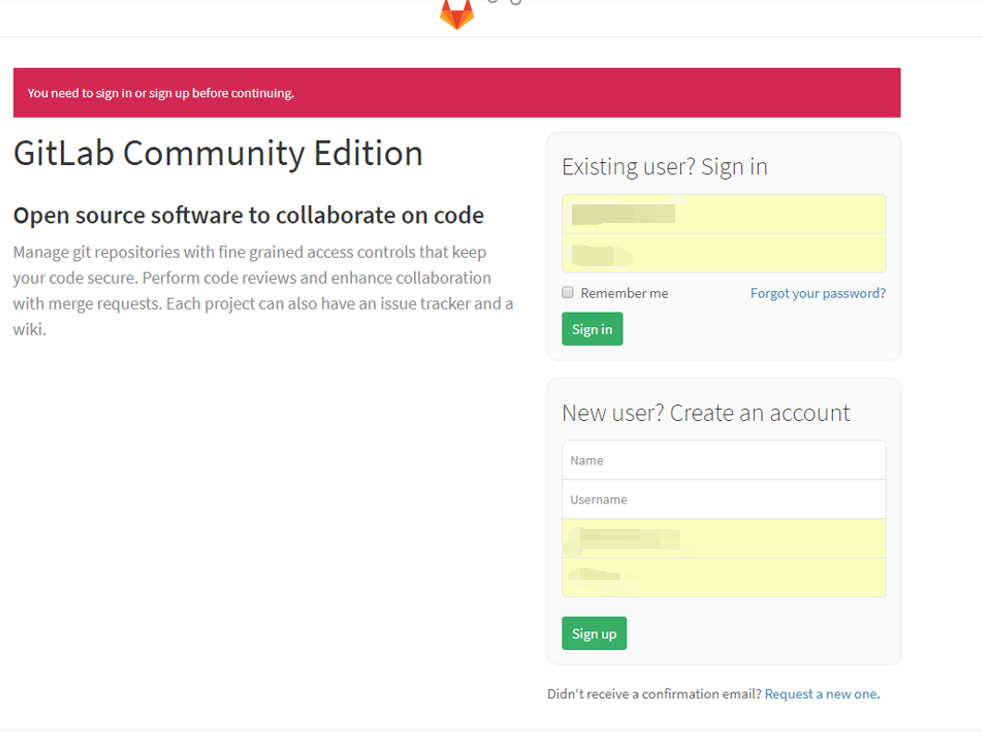Click the New user? Create an account heading

pyautogui.click(x=706, y=413)
